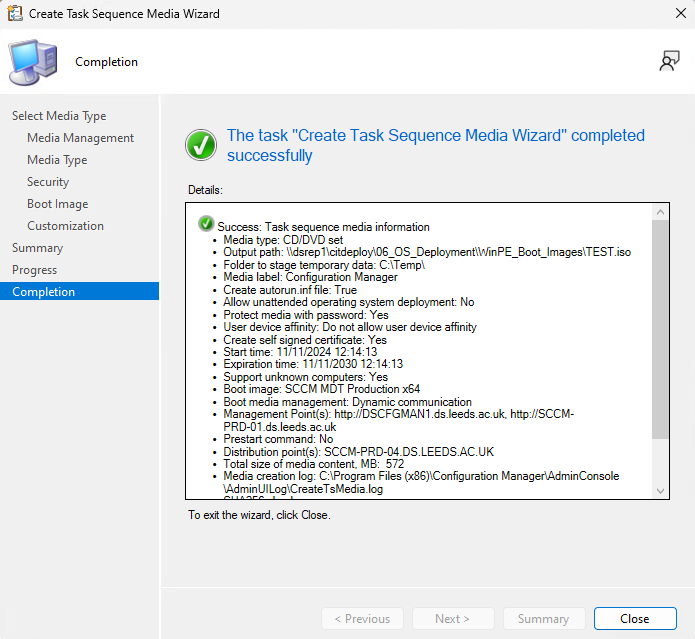695x639 pixels.
Task: Select the Progress step in sidebar
Action: coord(34,270)
